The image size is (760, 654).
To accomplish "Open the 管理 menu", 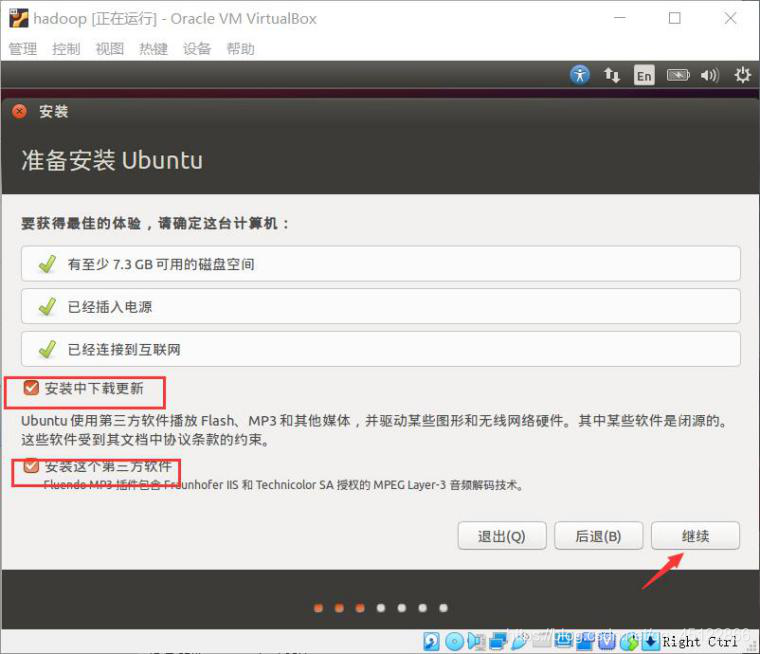I will [23, 48].
